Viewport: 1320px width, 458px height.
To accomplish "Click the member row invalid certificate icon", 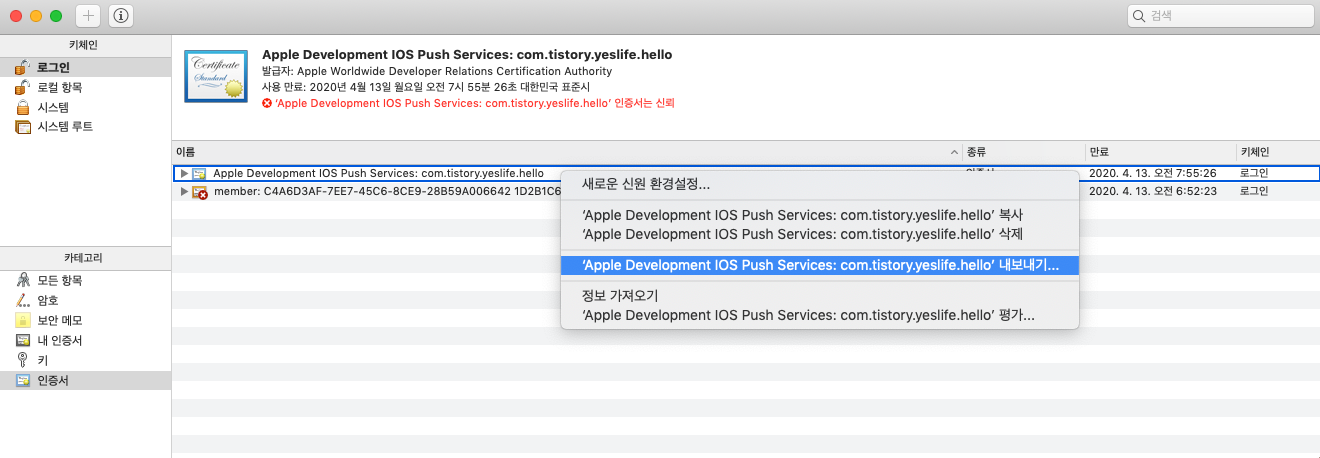I will tap(200, 191).
